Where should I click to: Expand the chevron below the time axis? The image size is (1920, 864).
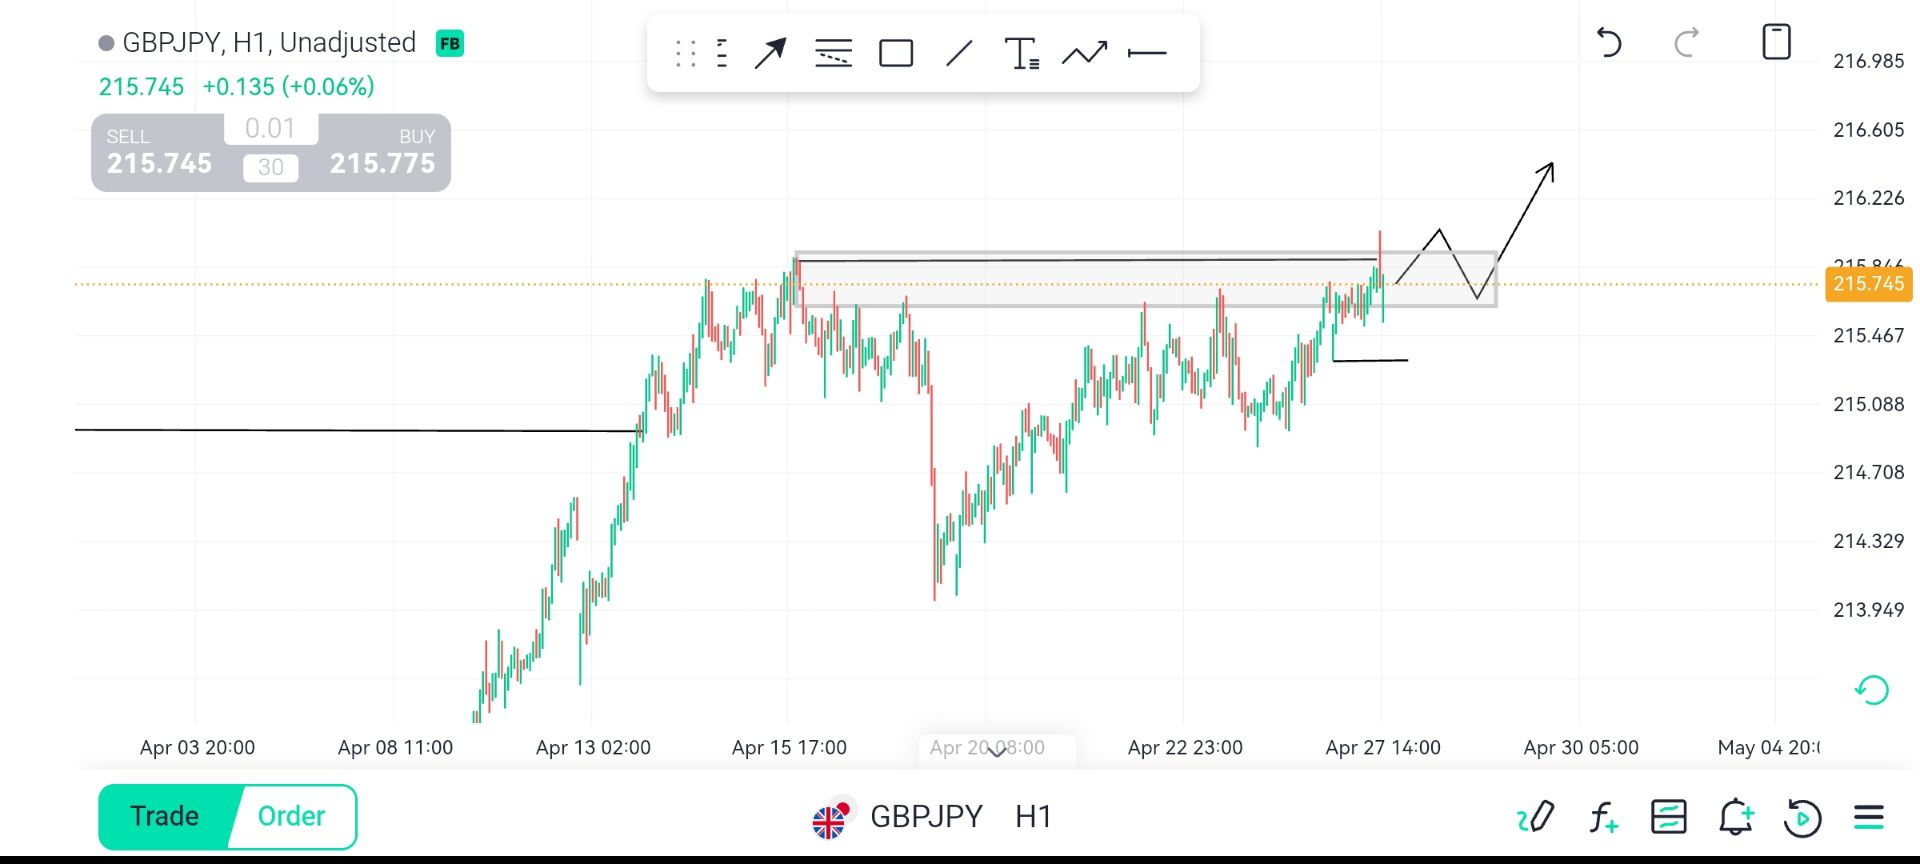coord(996,753)
